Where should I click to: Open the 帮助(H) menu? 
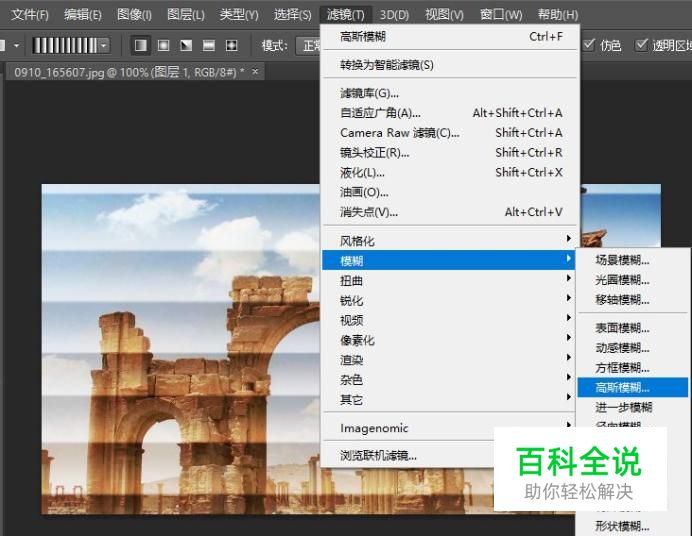tap(558, 15)
